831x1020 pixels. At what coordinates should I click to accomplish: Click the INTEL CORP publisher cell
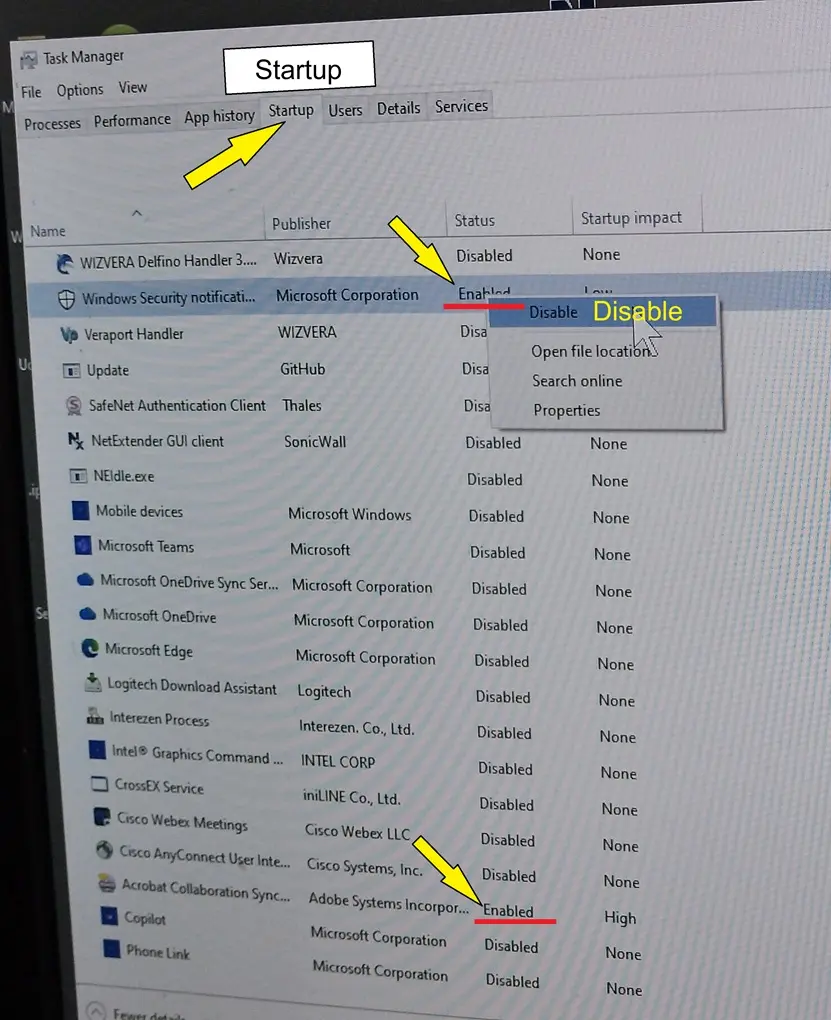338,761
